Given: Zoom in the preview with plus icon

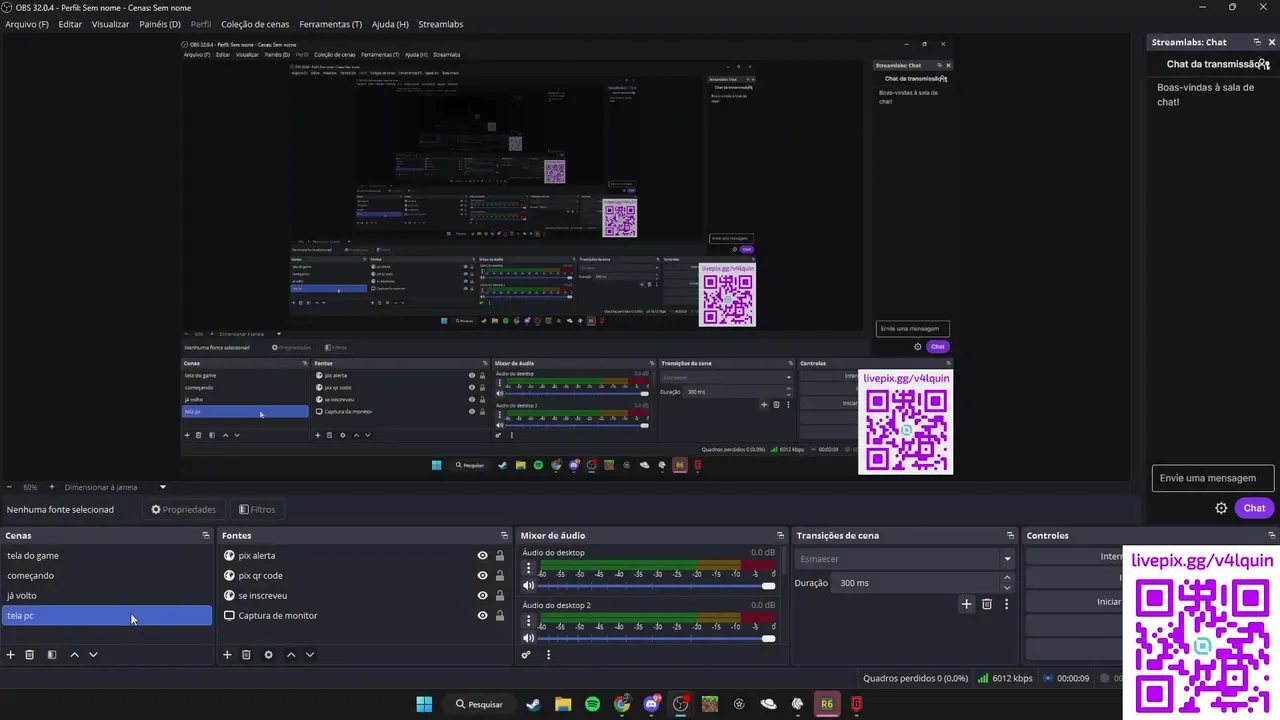Looking at the screenshot, I should click(51, 487).
